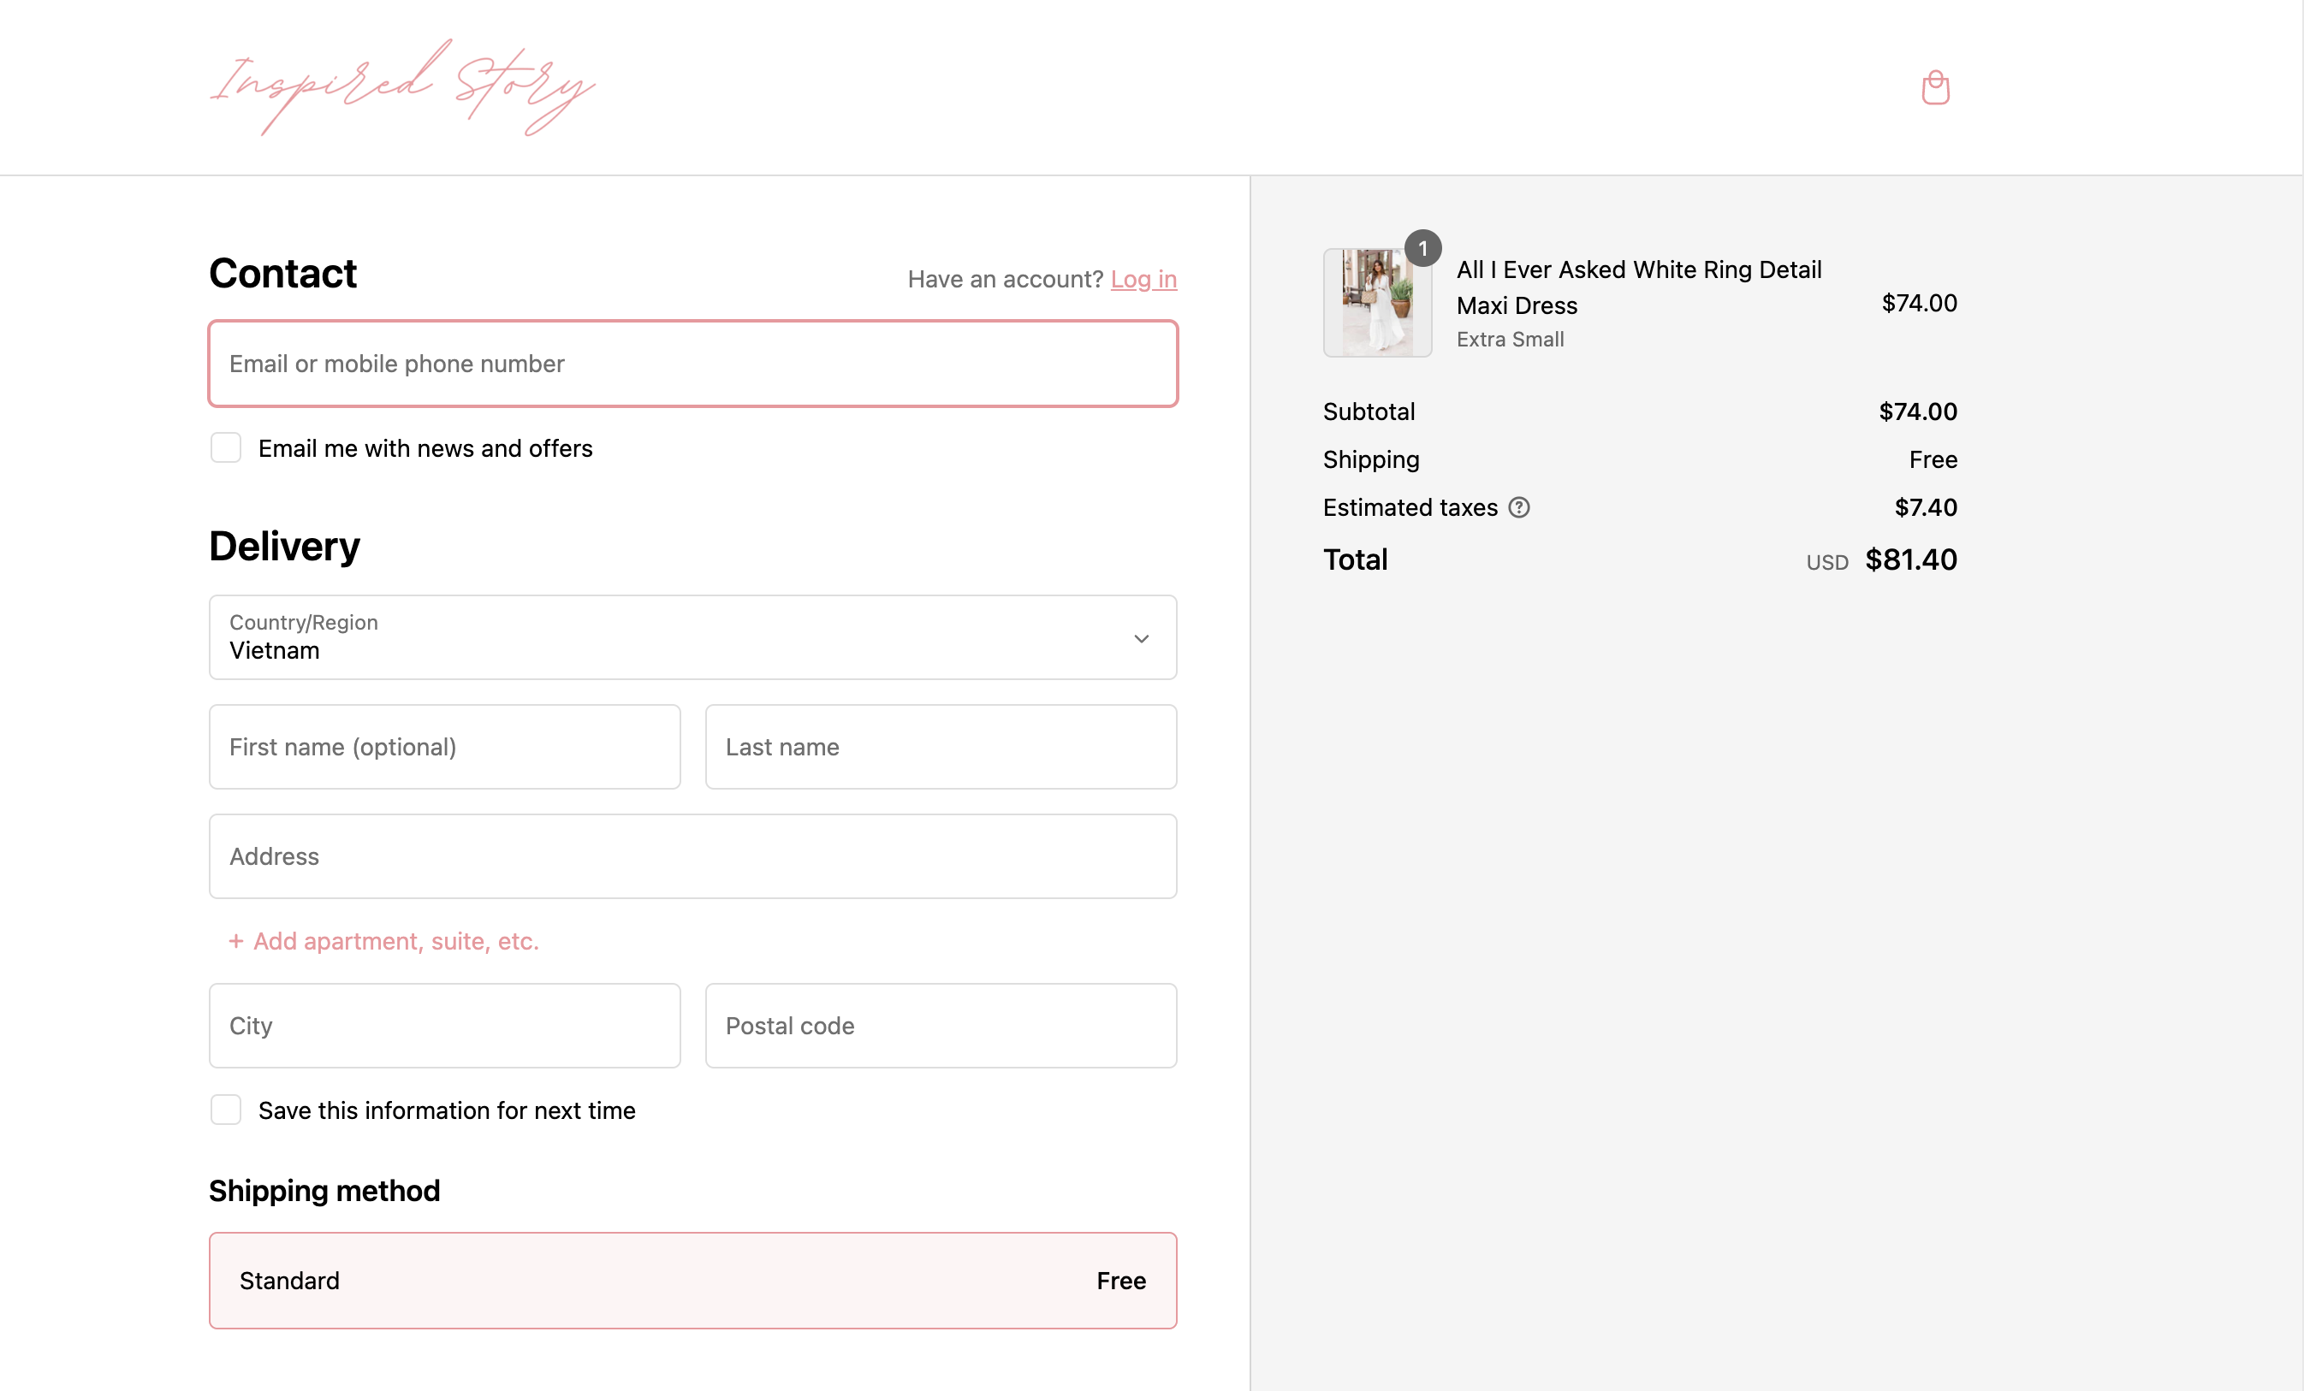The height and width of the screenshot is (1391, 2304).
Task: Click into the Address field
Action: coord(692,857)
